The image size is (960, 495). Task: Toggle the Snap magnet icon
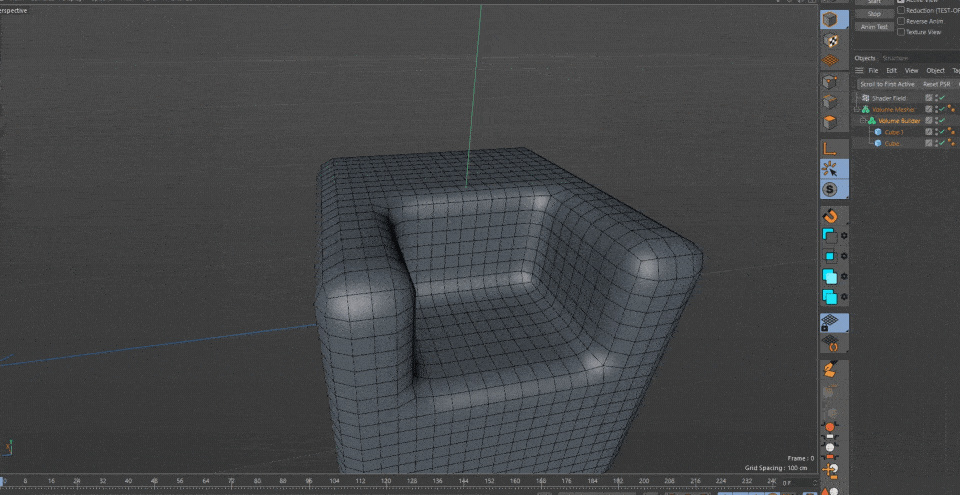pyautogui.click(x=829, y=216)
